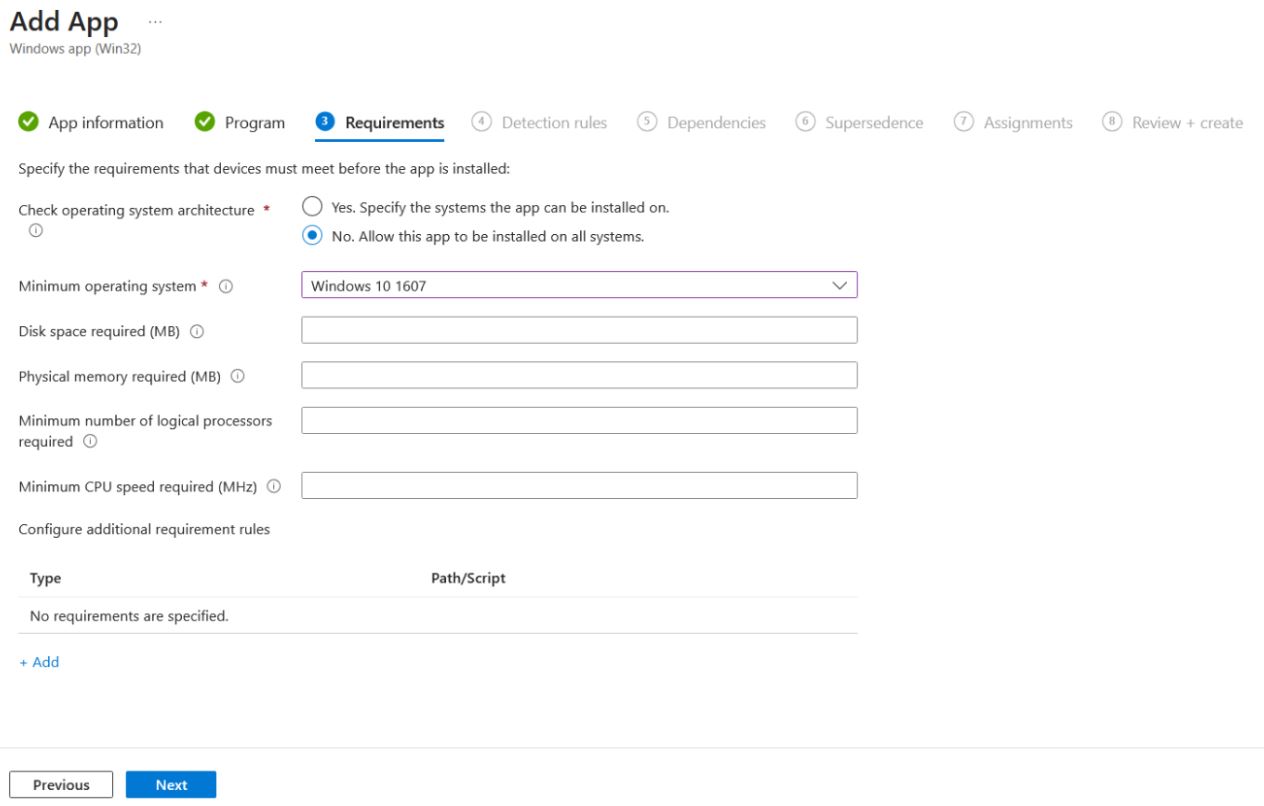
Task: Go to the Detection rules step
Action: [553, 123]
